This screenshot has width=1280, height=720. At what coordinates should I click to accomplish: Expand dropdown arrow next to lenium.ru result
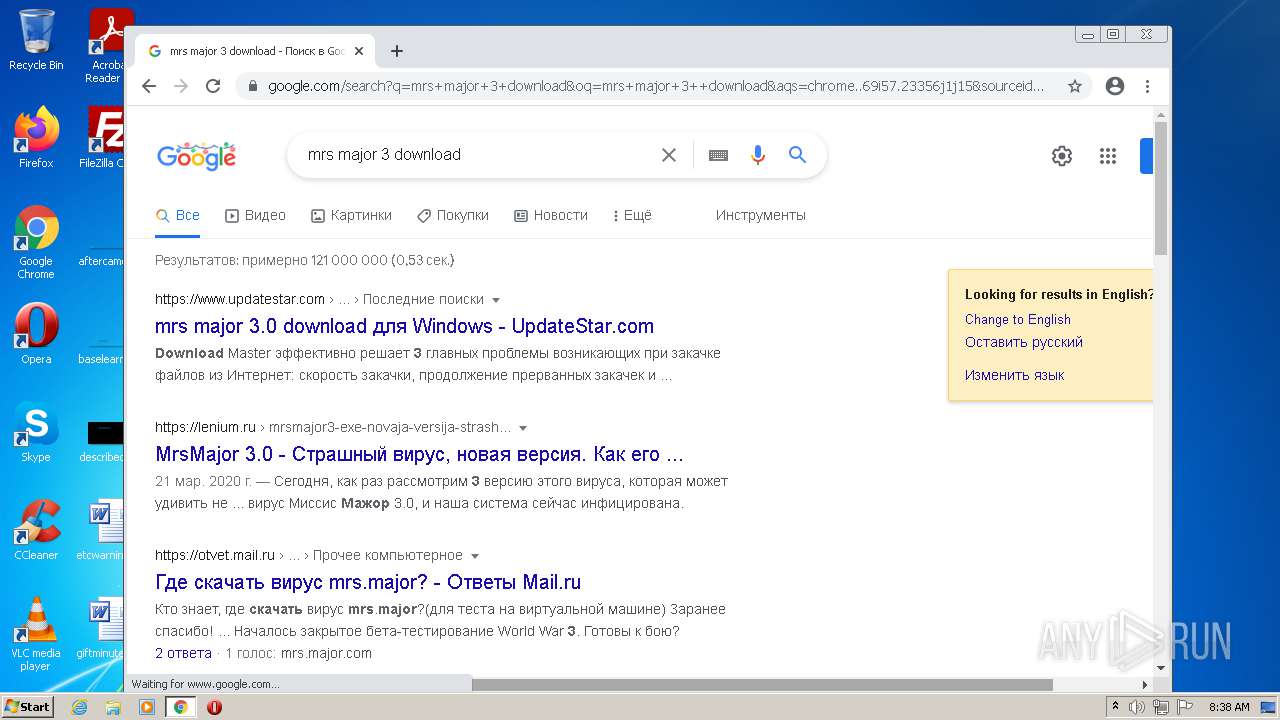[x=523, y=428]
